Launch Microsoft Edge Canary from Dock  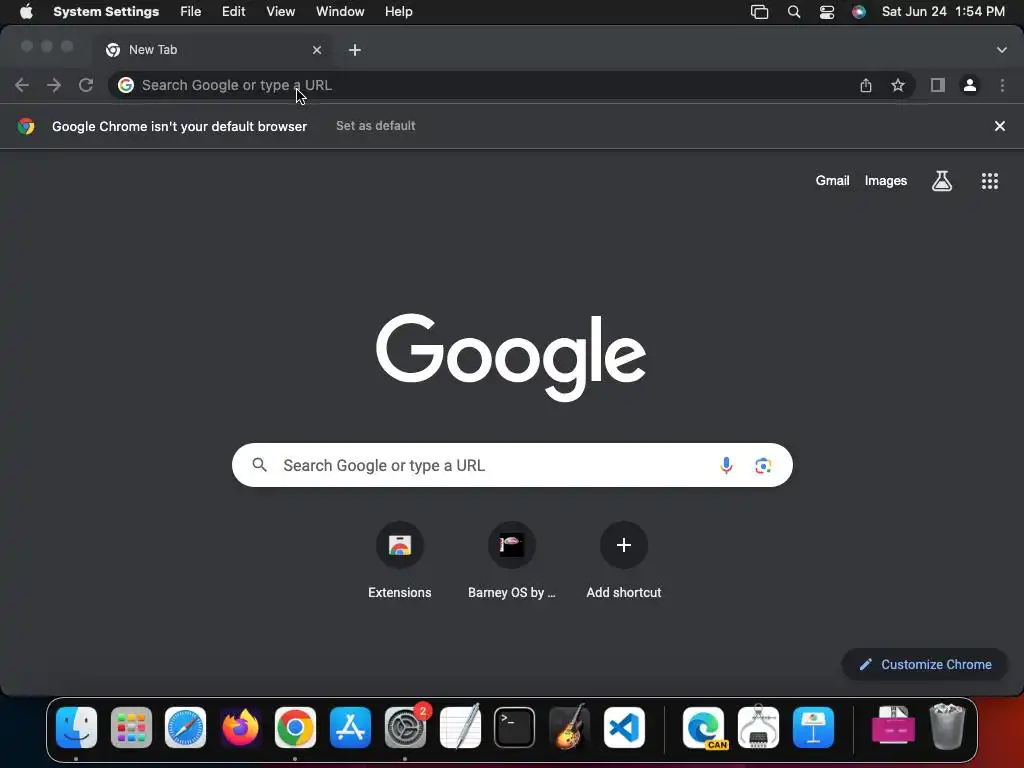(703, 727)
